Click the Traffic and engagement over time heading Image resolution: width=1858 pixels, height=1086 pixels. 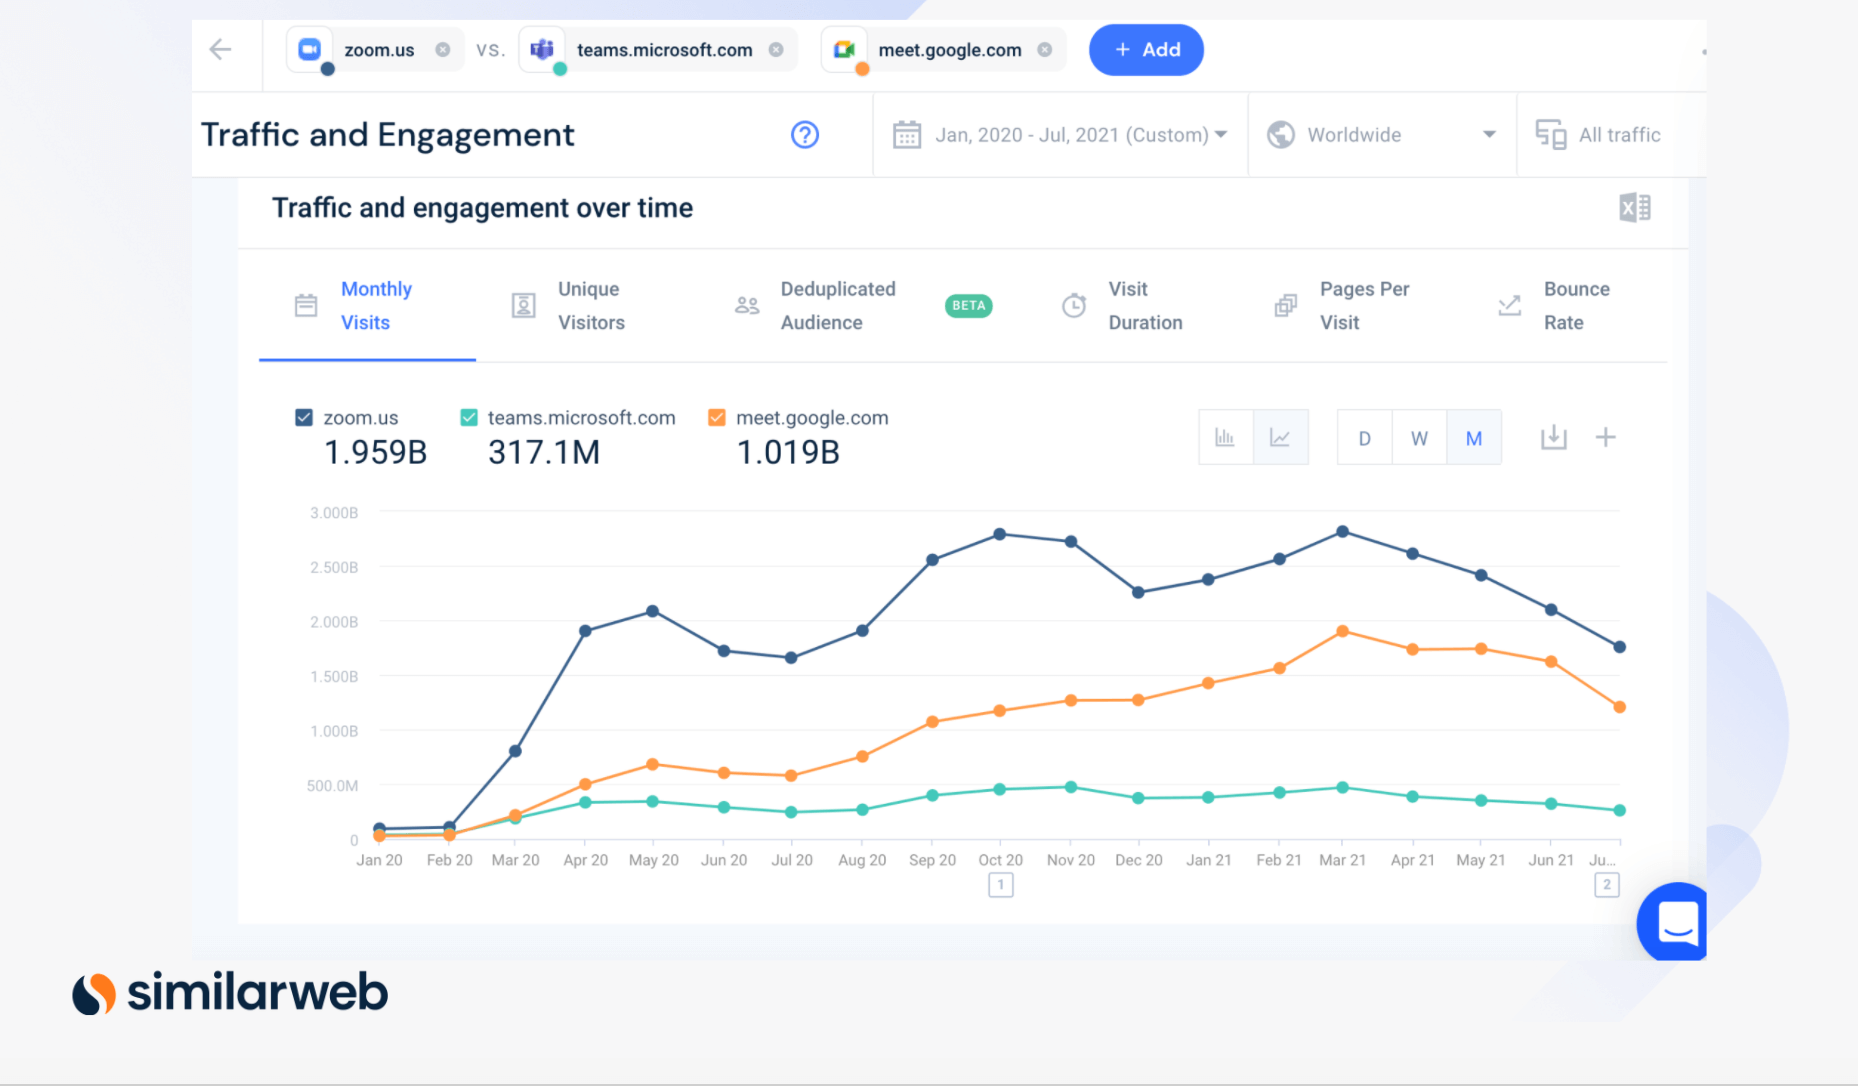pos(483,208)
